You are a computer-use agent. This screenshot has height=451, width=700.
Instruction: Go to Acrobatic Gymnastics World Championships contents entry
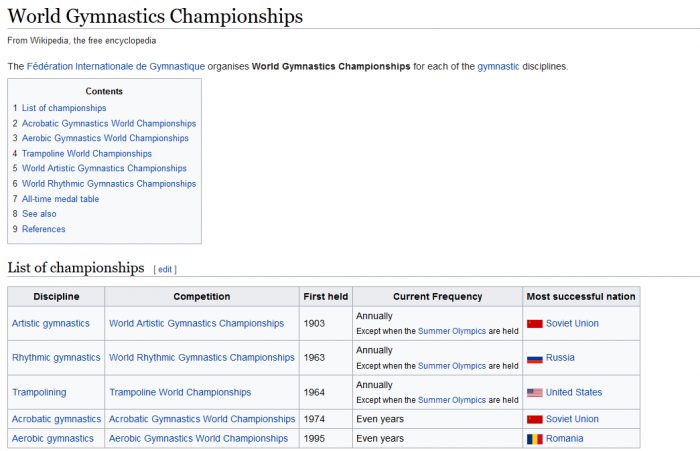pos(109,123)
